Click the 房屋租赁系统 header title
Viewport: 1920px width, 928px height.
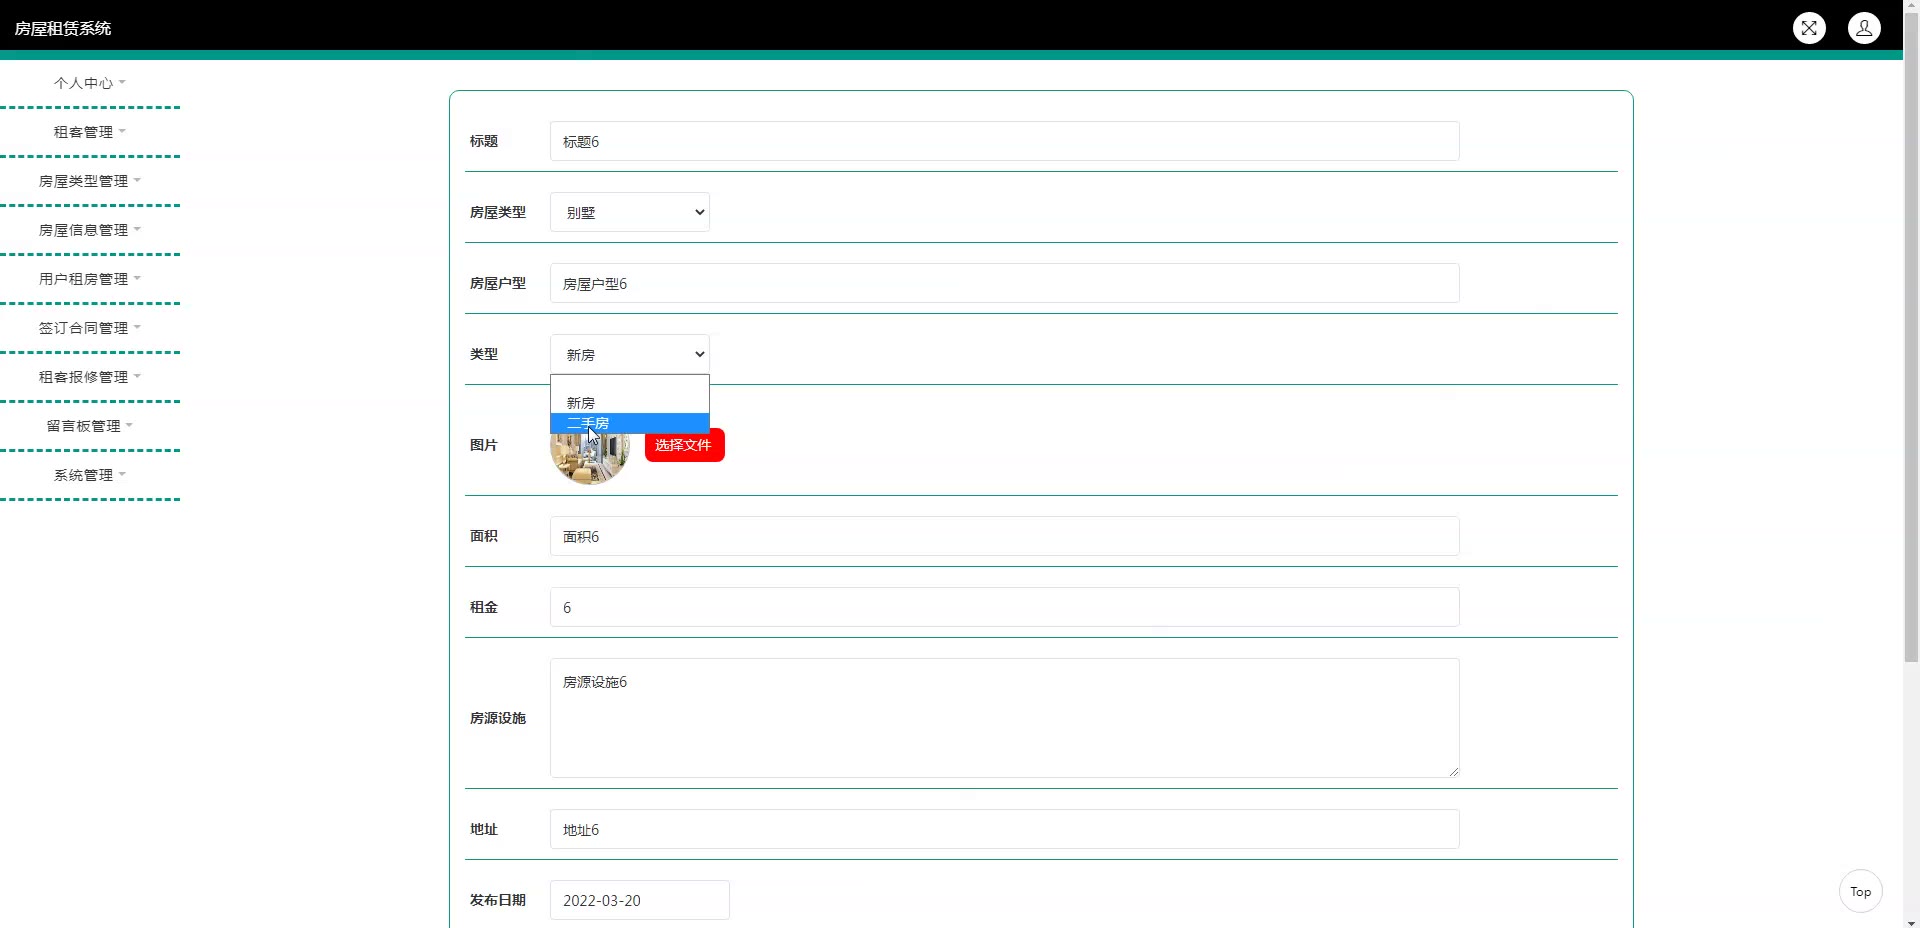point(63,28)
